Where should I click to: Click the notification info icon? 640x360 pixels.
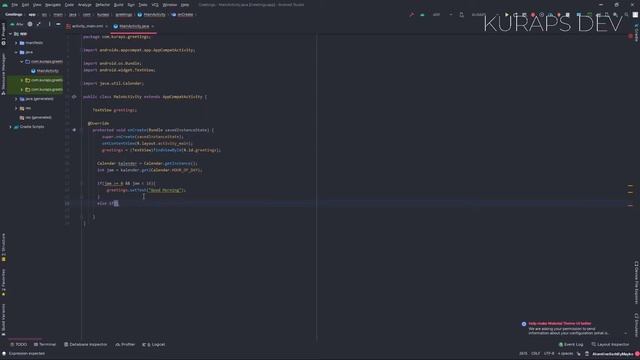(524, 324)
